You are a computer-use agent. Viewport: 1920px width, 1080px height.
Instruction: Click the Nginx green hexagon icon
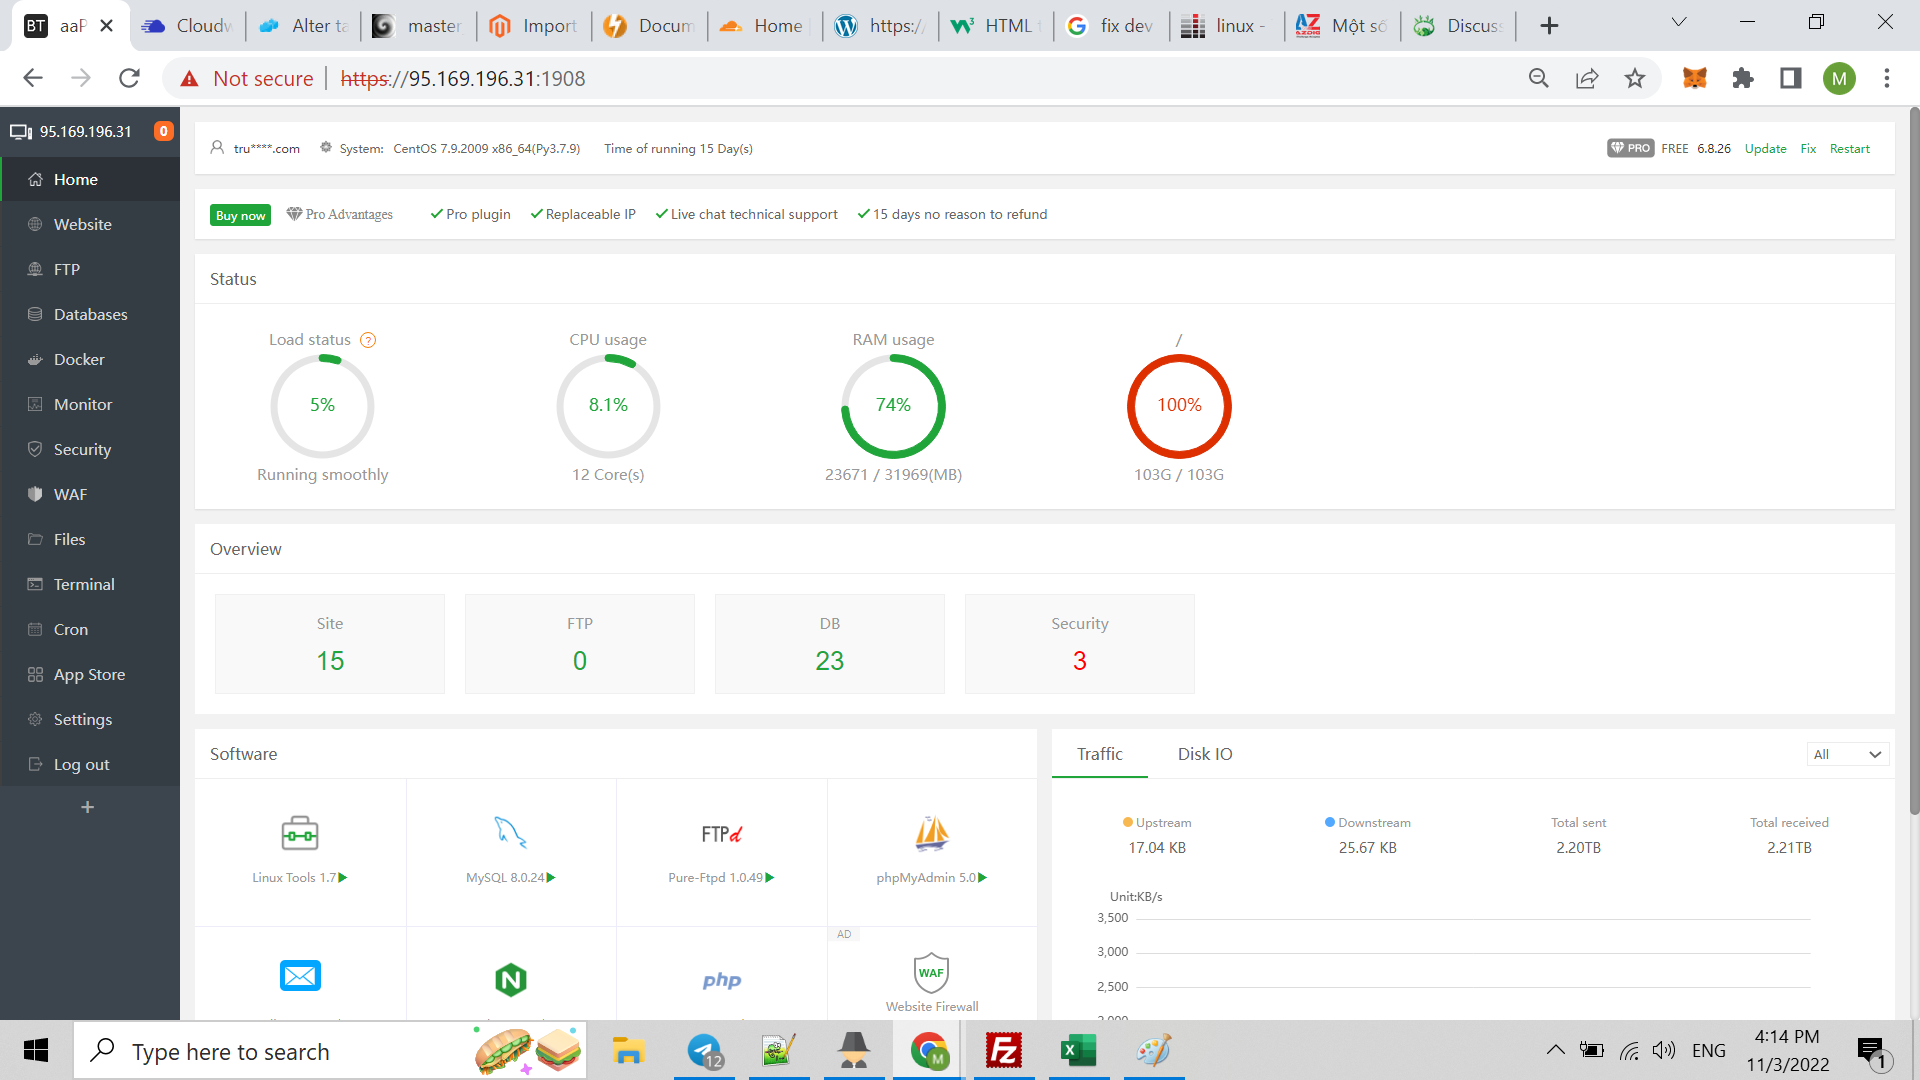[510, 979]
